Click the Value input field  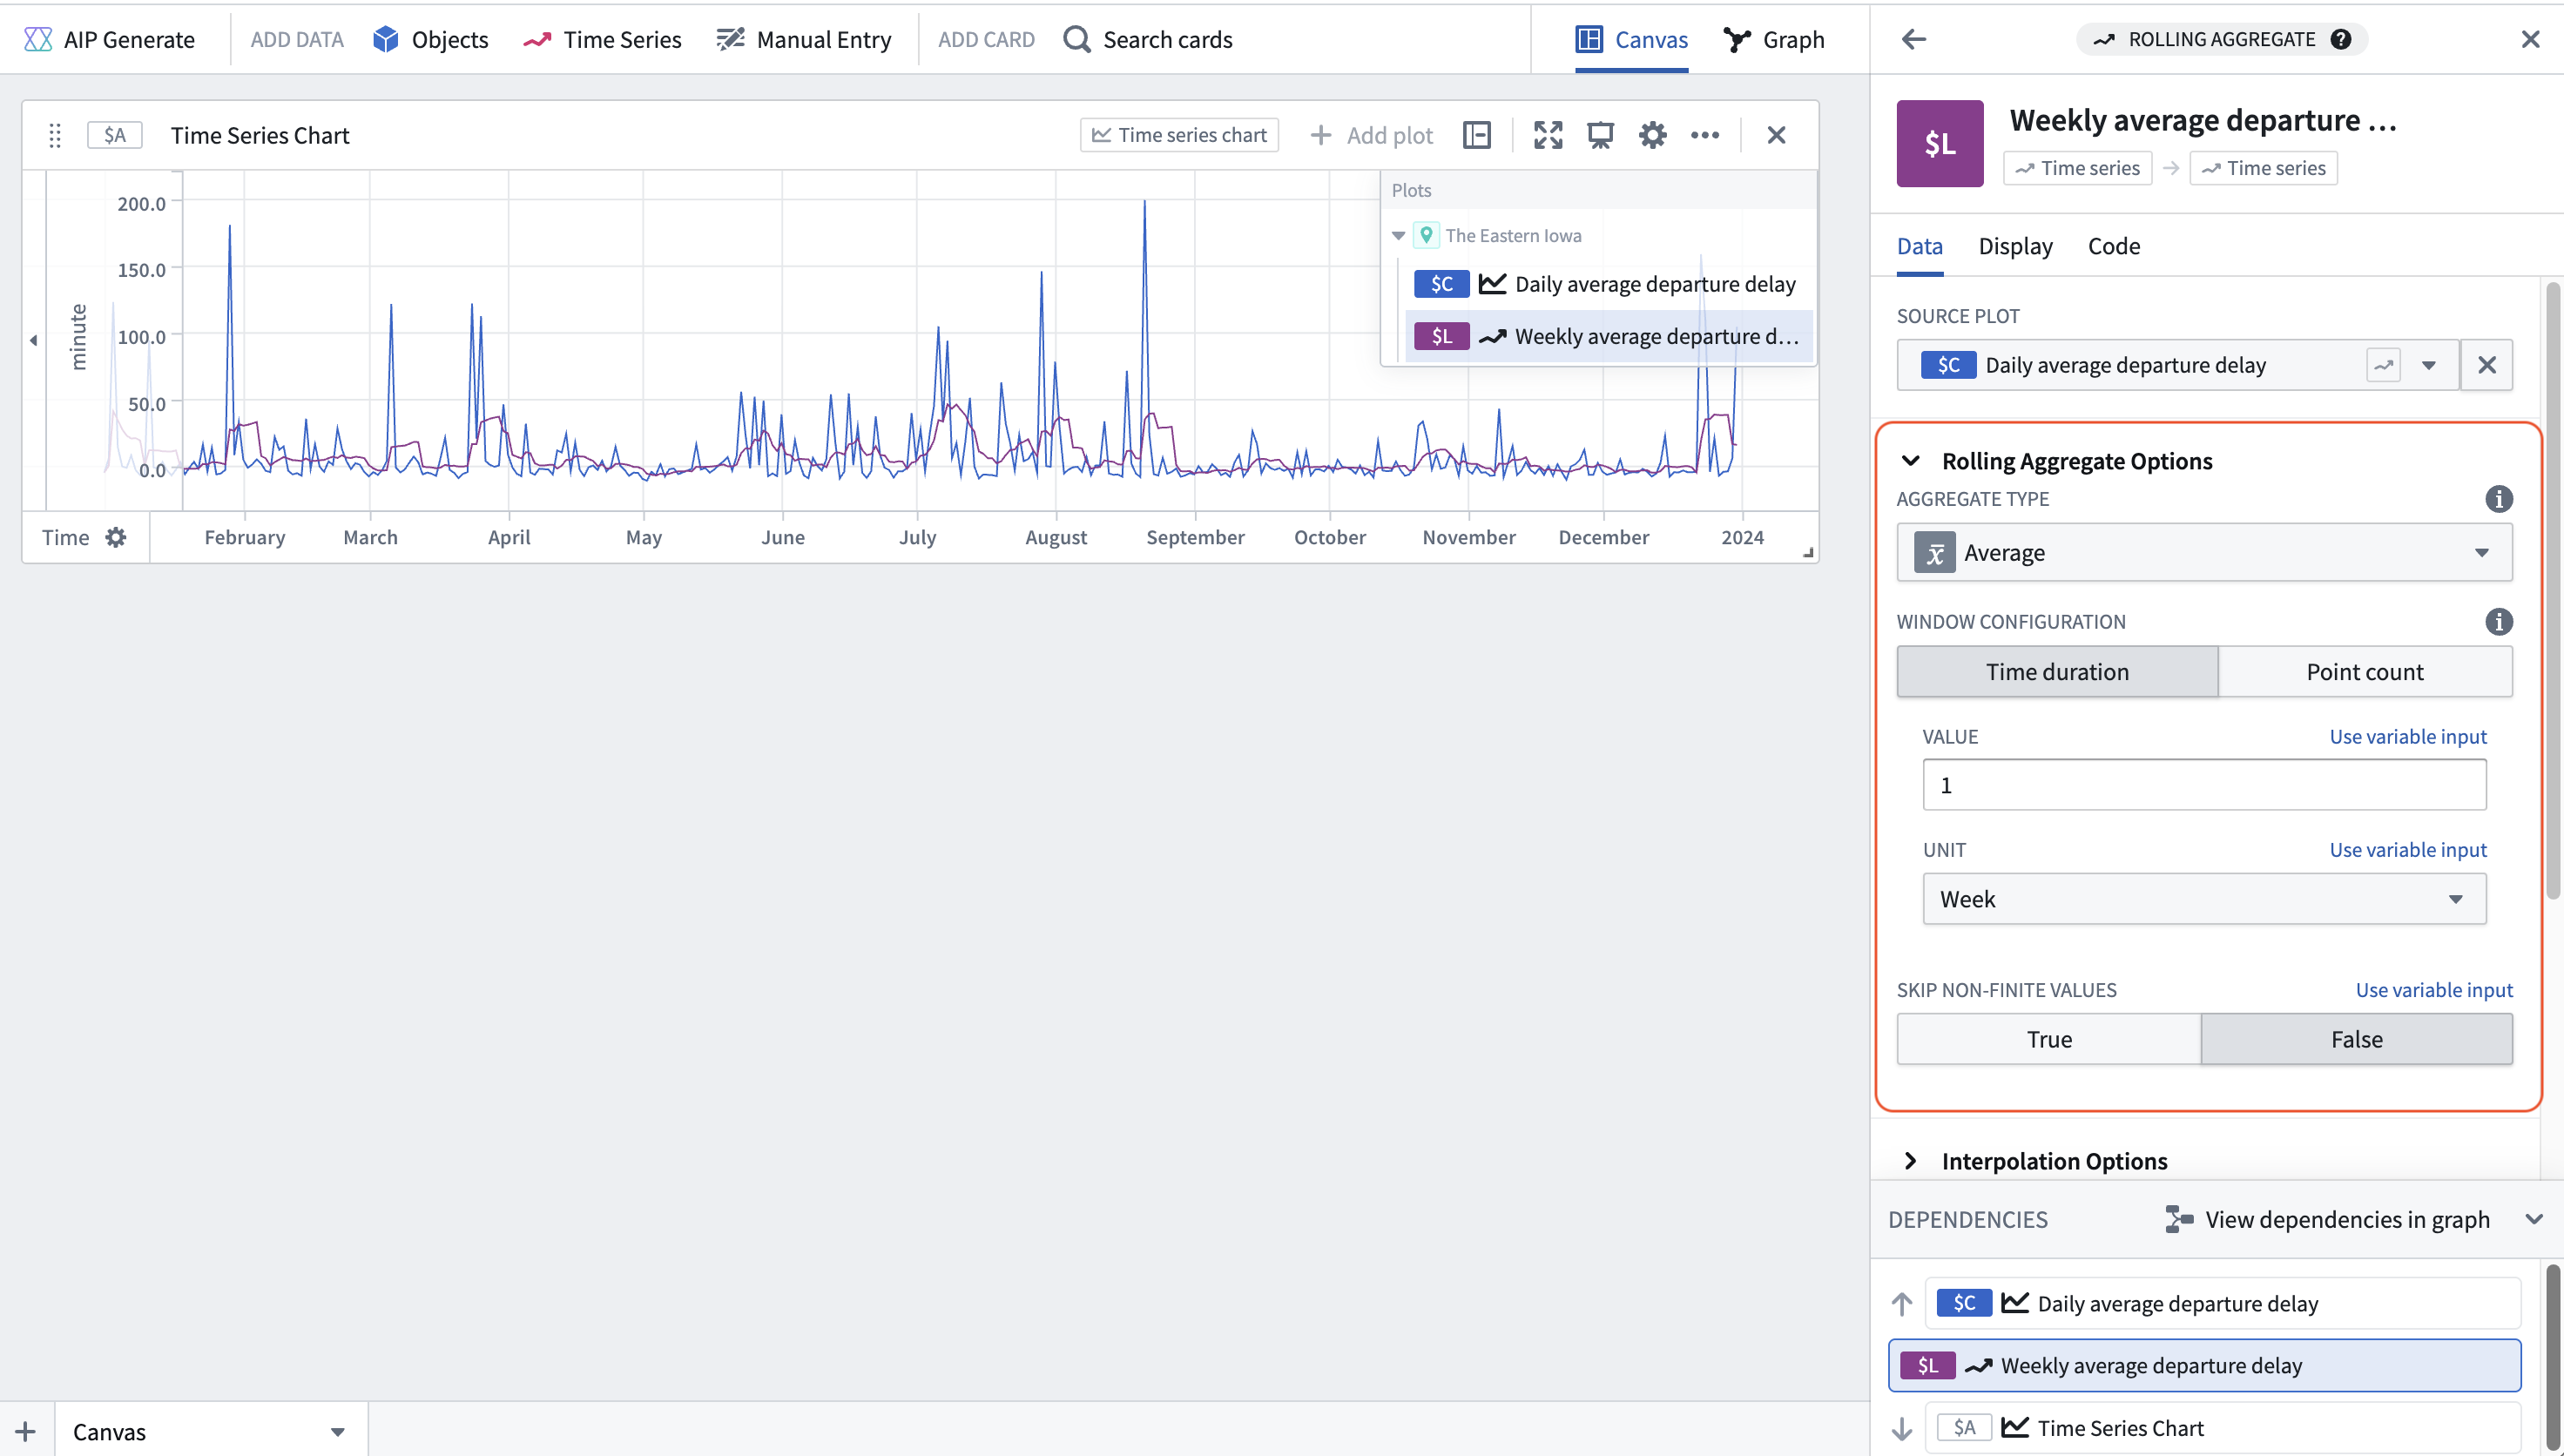[2203, 785]
